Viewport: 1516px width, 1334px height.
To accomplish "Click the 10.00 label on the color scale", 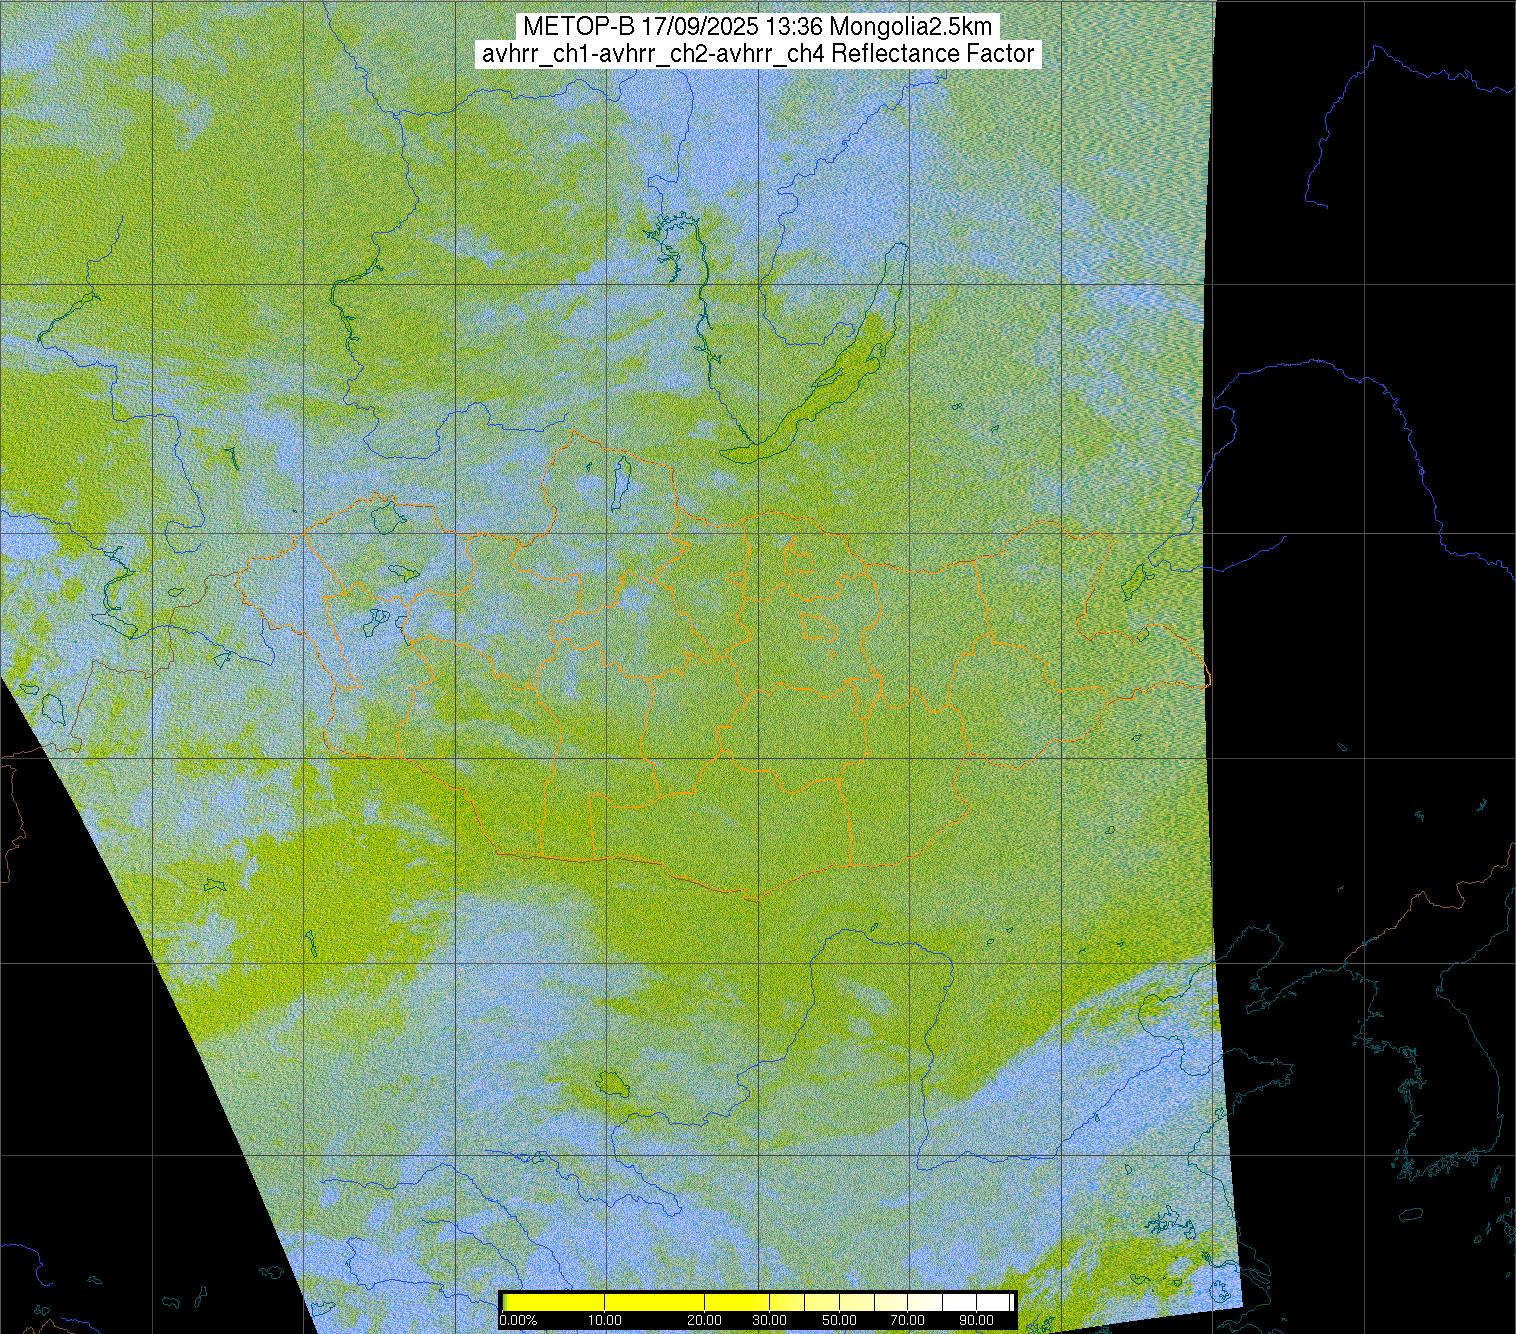I will tap(605, 1321).
